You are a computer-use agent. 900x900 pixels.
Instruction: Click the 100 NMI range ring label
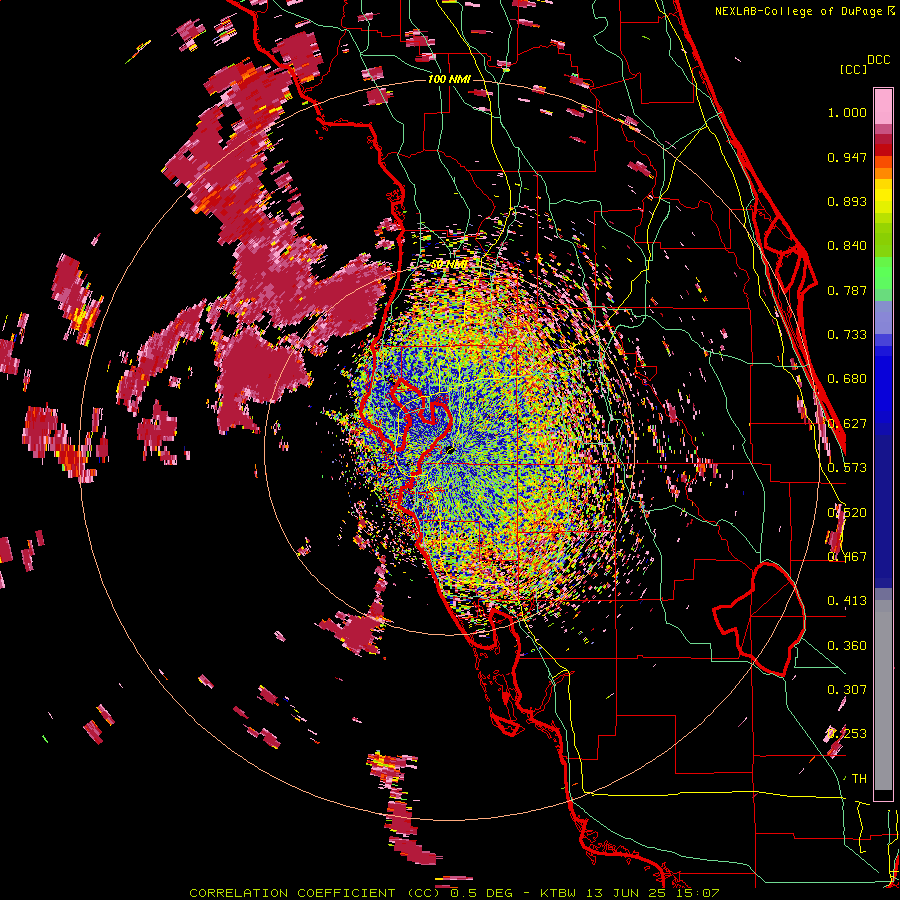click(x=449, y=79)
